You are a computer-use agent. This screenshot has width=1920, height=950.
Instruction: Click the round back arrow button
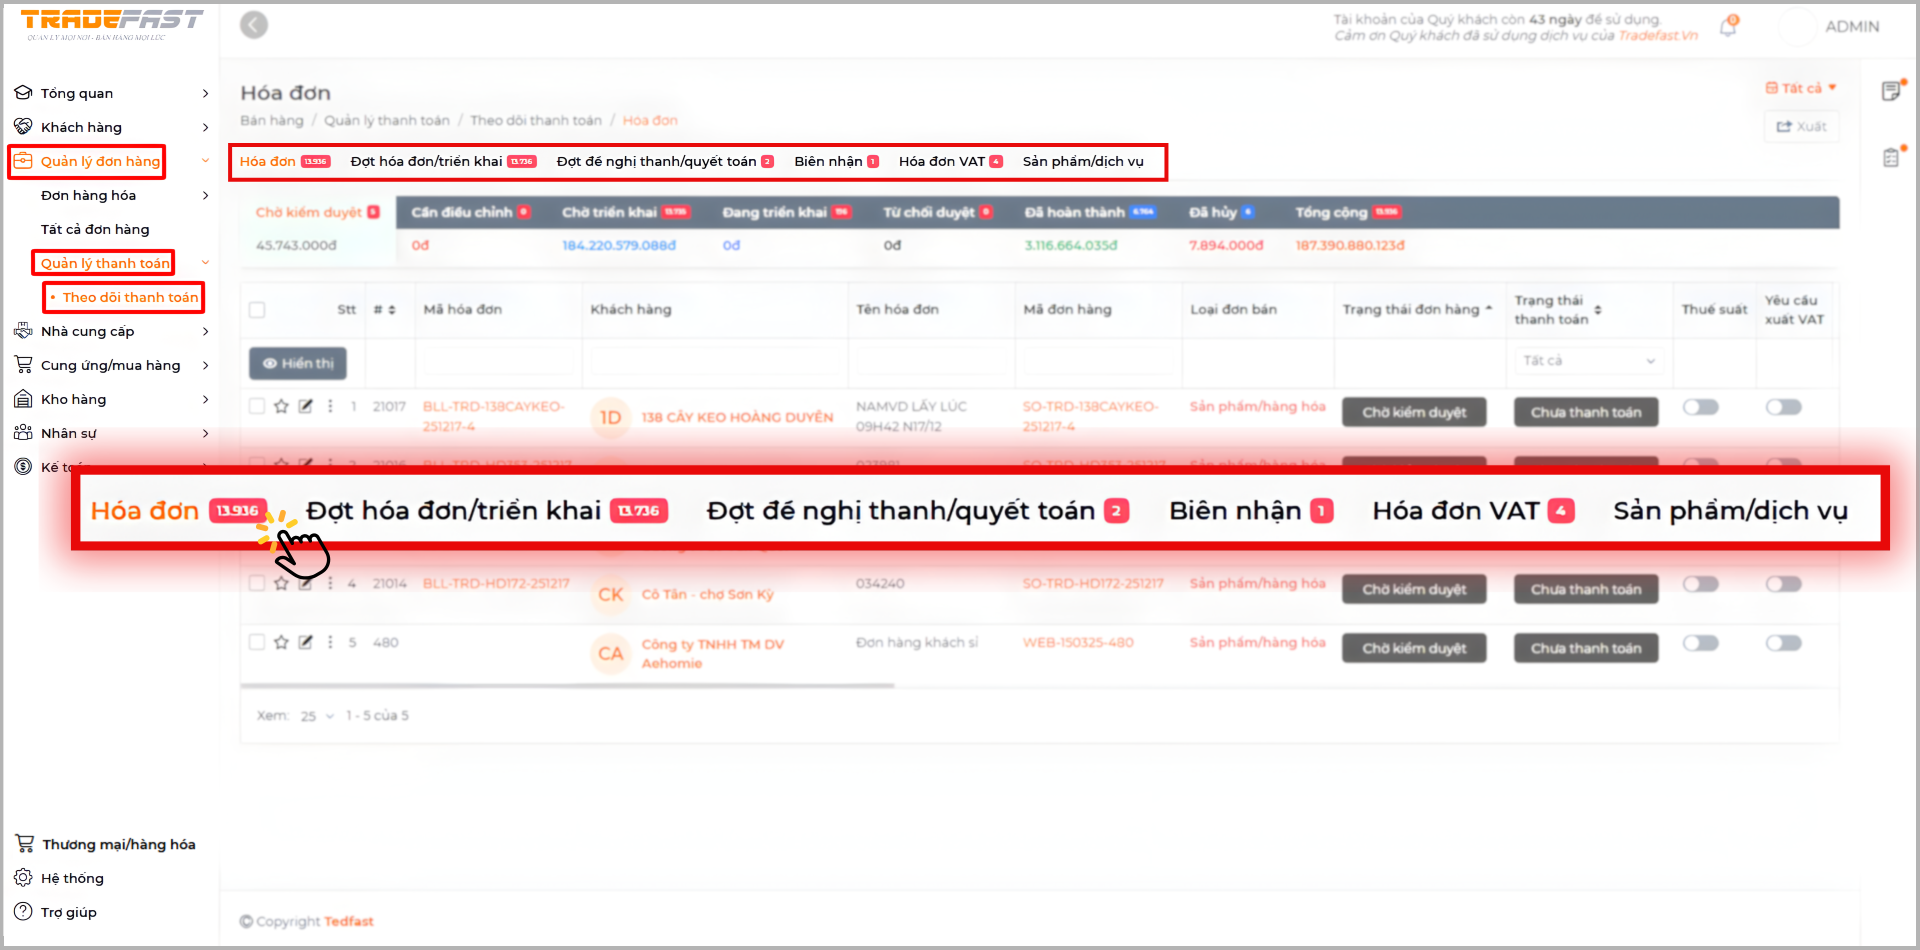[254, 25]
